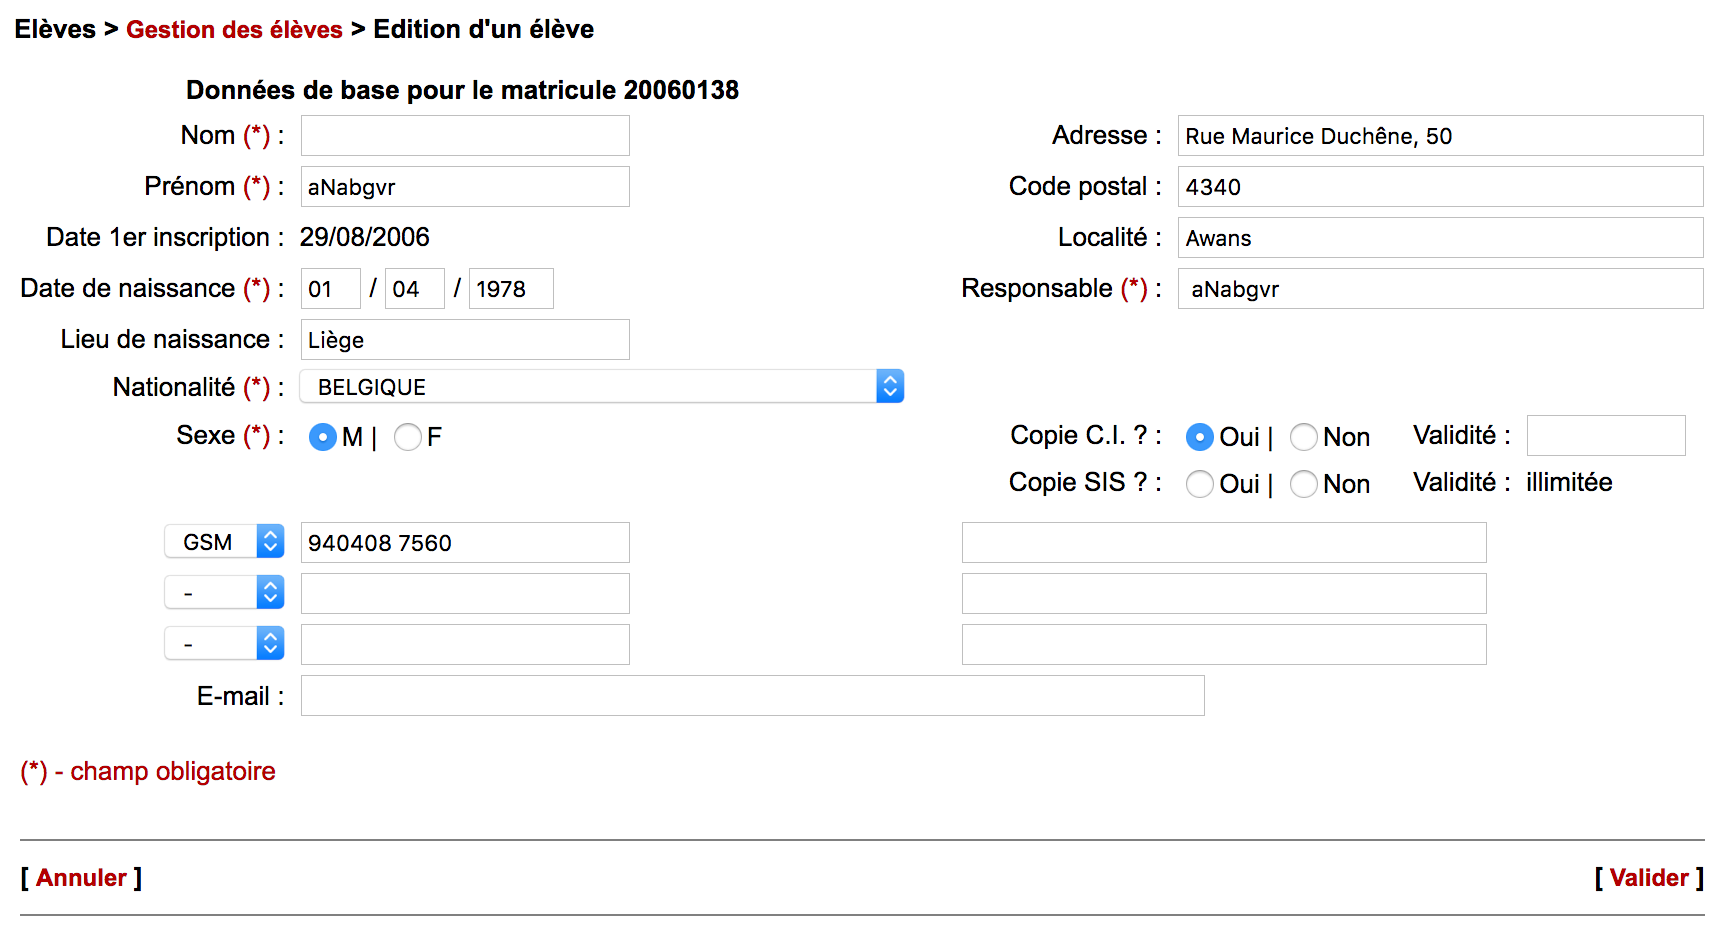The width and height of the screenshot is (1716, 930).
Task: Click the empty Nom input field
Action: coord(465,136)
